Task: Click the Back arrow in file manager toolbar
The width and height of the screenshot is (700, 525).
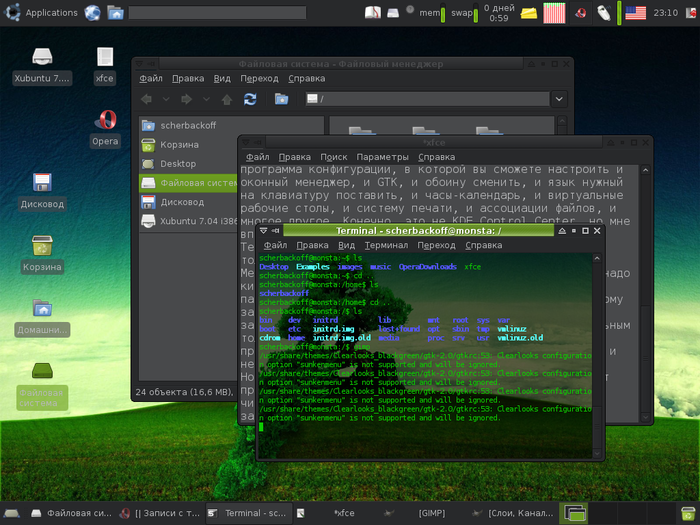Action: tap(146, 99)
